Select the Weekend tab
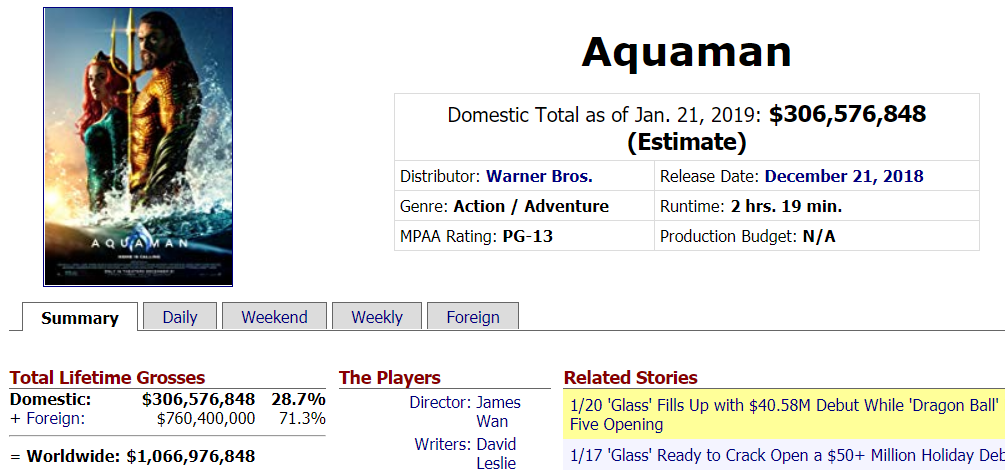 click(274, 317)
